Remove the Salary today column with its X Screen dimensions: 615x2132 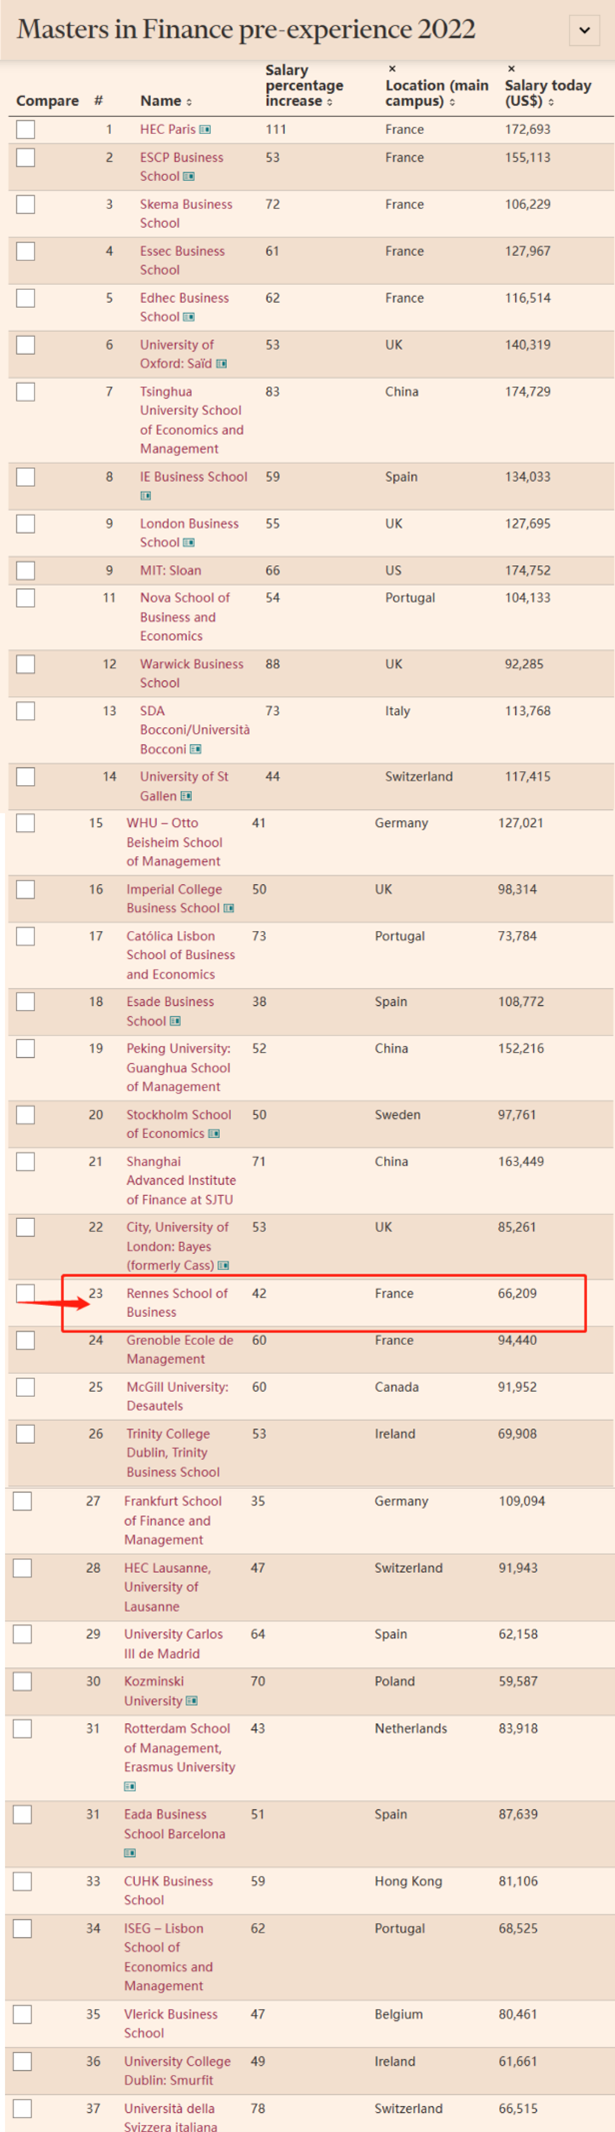point(511,69)
